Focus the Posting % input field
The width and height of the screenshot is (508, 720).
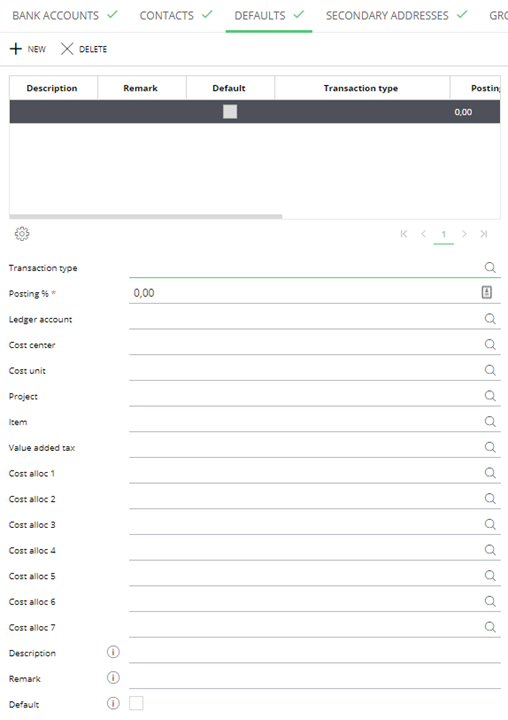(x=304, y=292)
